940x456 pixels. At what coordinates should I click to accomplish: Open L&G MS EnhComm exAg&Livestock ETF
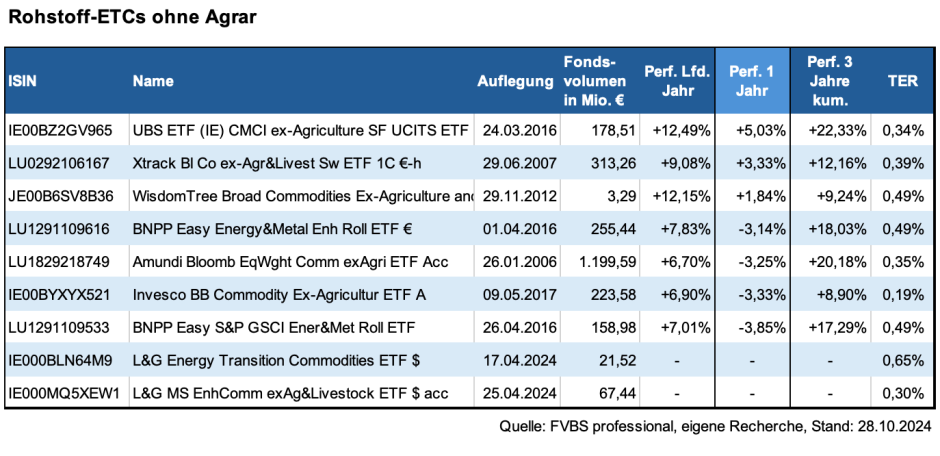tap(287, 393)
